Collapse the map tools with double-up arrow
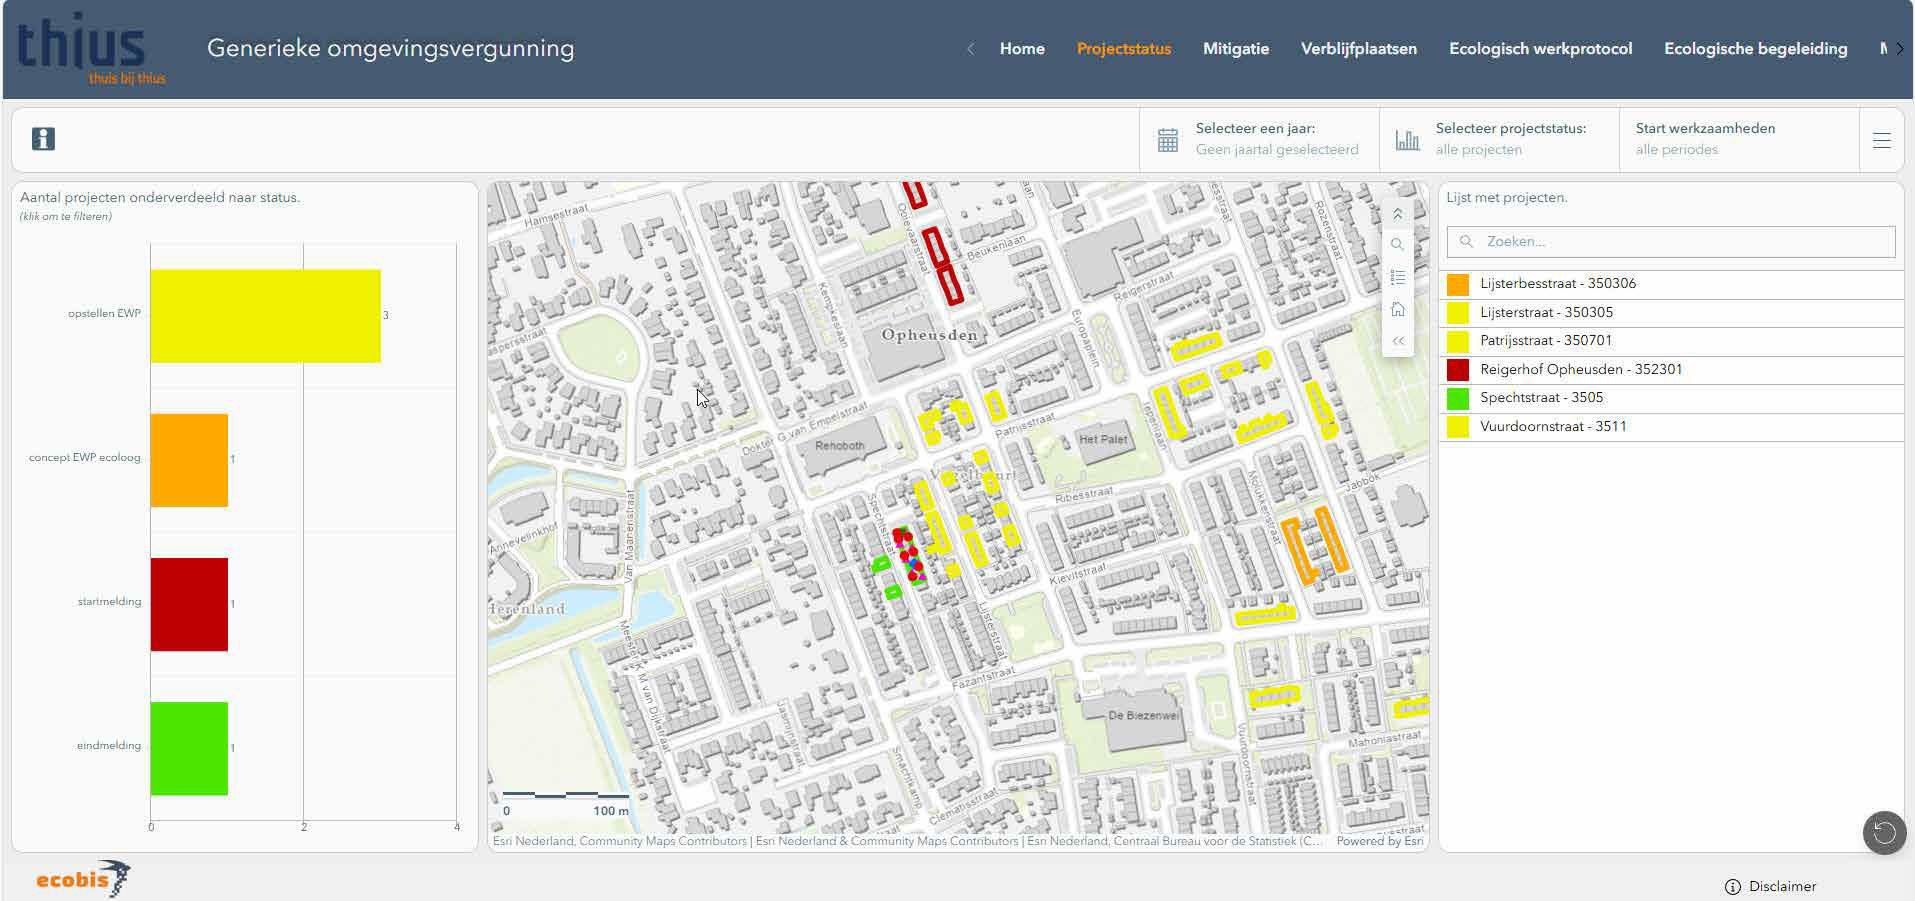The image size is (1915, 901). (x=1397, y=214)
